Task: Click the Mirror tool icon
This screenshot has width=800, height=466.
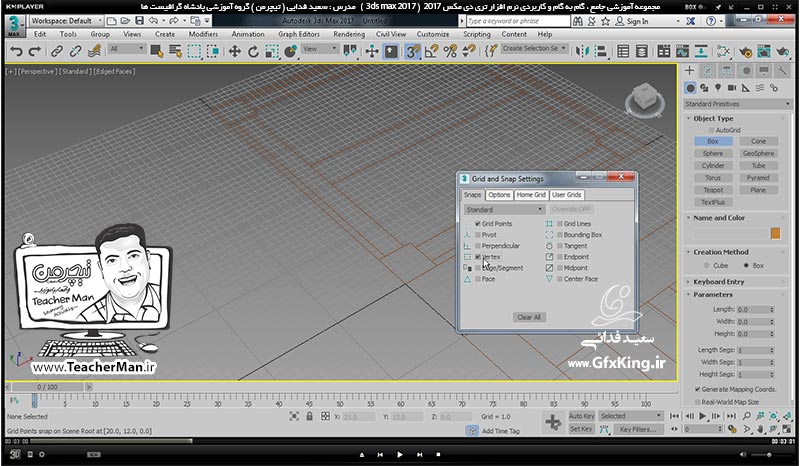Action: [582, 51]
